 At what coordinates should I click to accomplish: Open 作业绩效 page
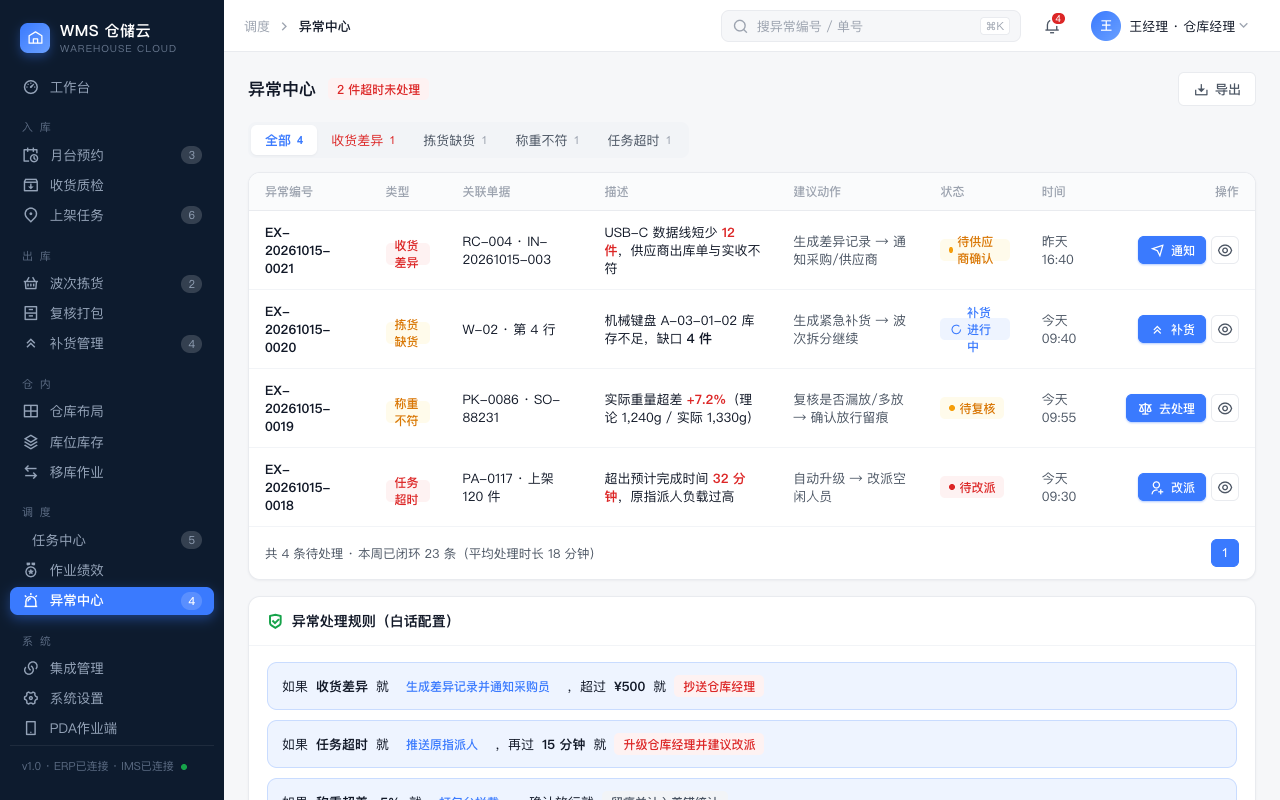(x=112, y=570)
